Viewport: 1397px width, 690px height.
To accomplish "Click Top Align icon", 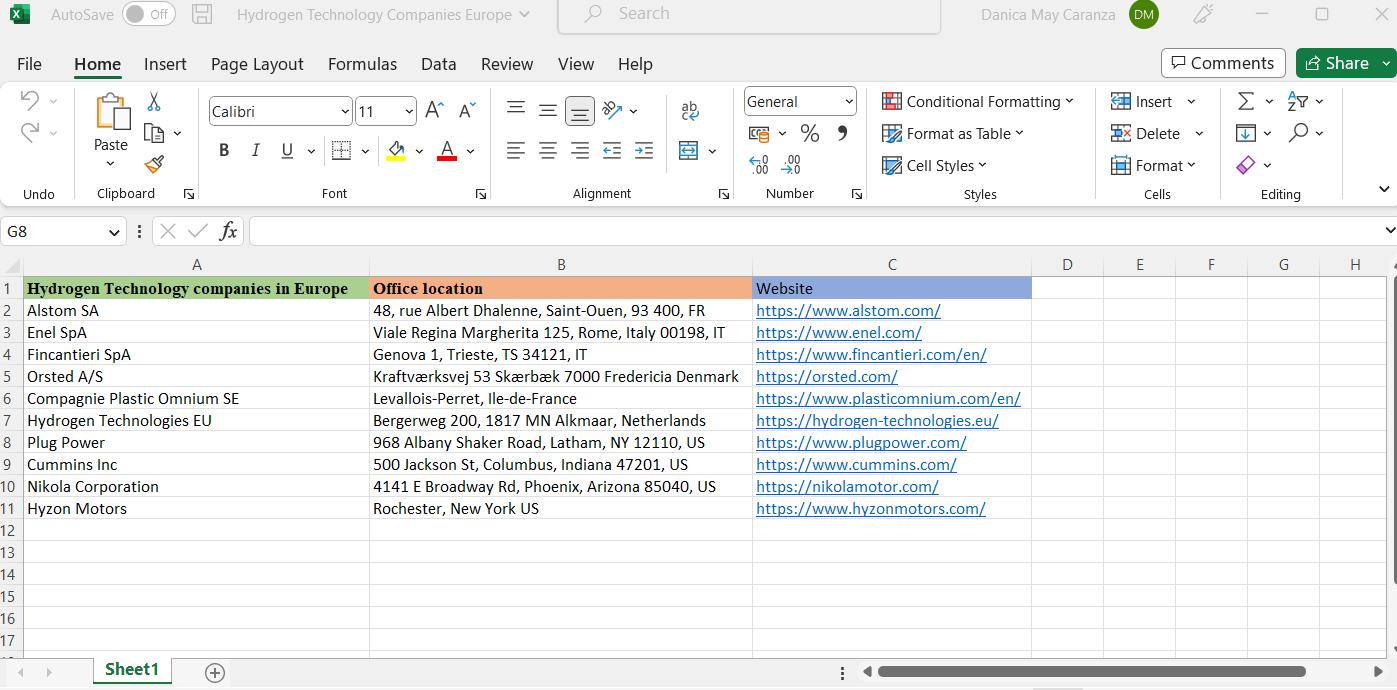I will (515, 110).
